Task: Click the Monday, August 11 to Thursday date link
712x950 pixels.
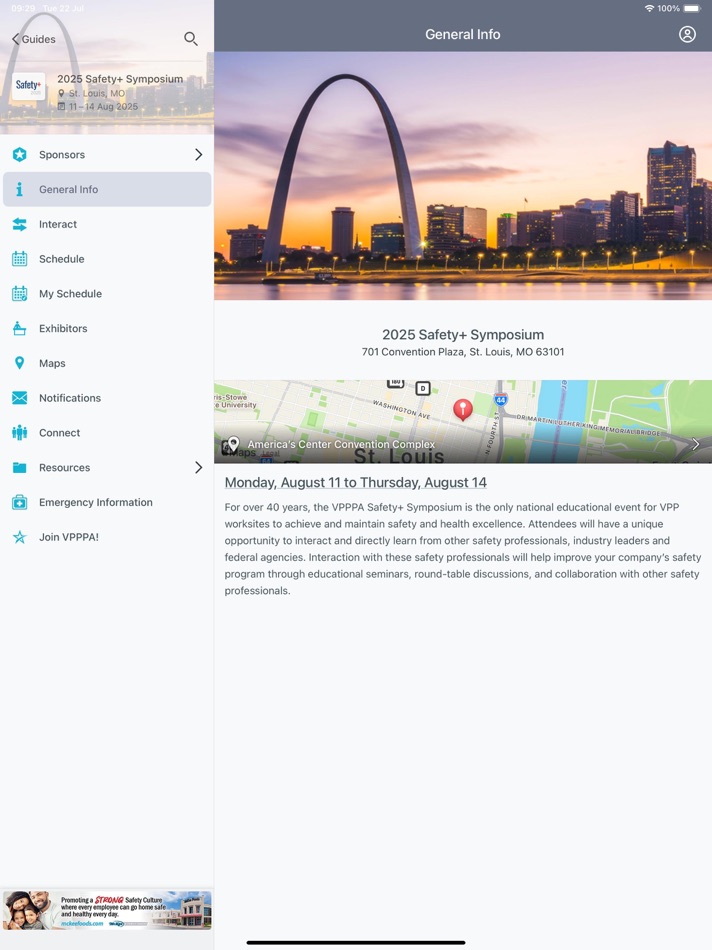Action: pos(356,482)
